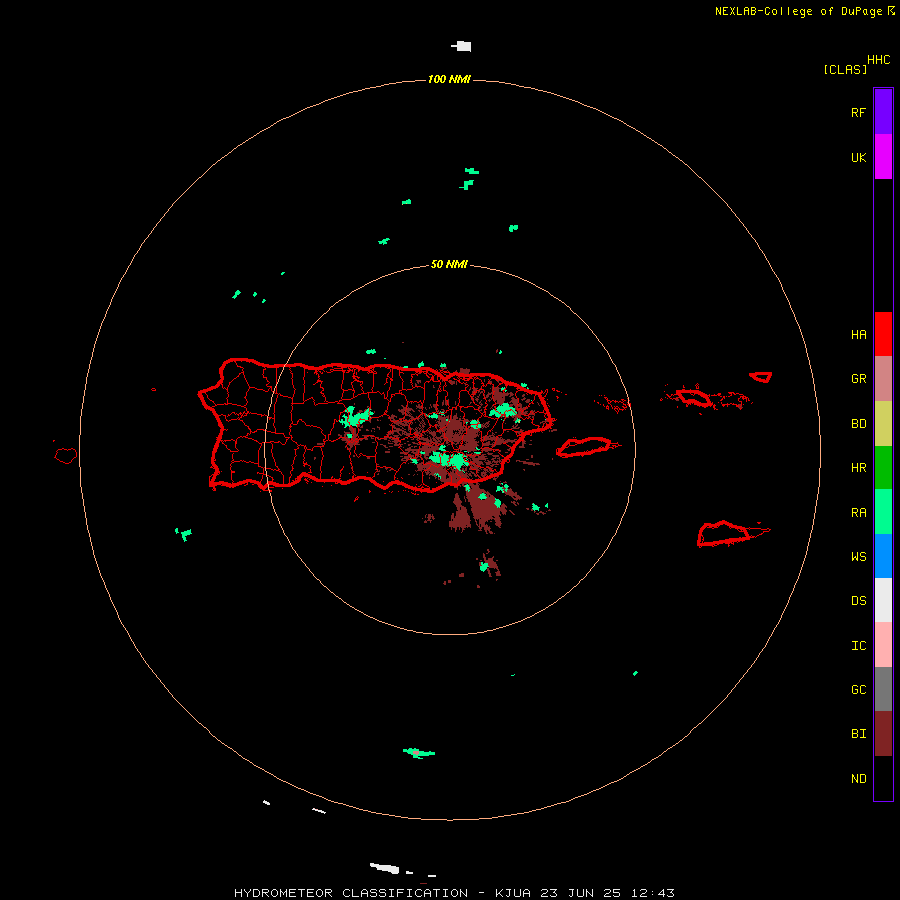The height and width of the screenshot is (900, 900).
Task: Click the BD legend label text
Action: [x=858, y=424]
